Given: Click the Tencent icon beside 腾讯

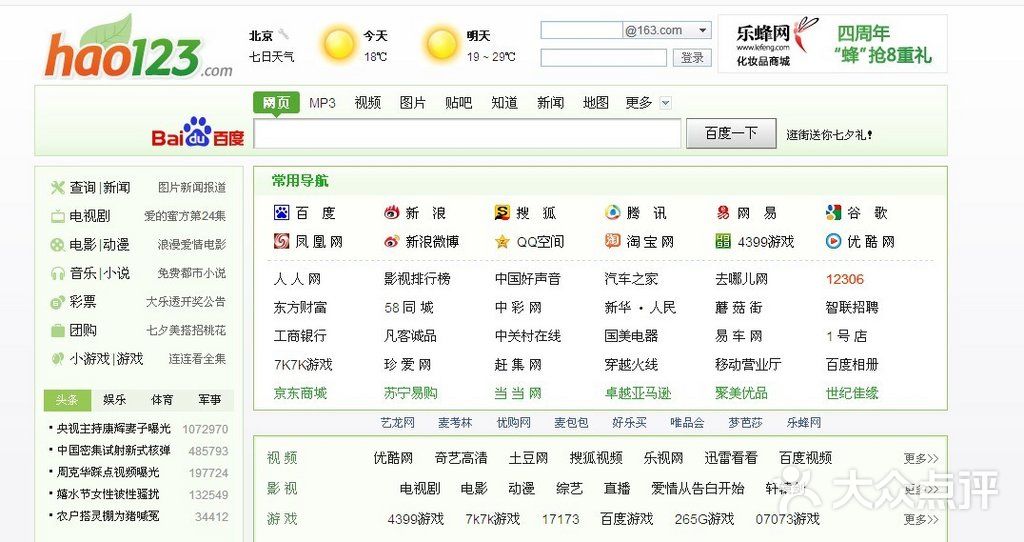Looking at the screenshot, I should pos(613,212).
